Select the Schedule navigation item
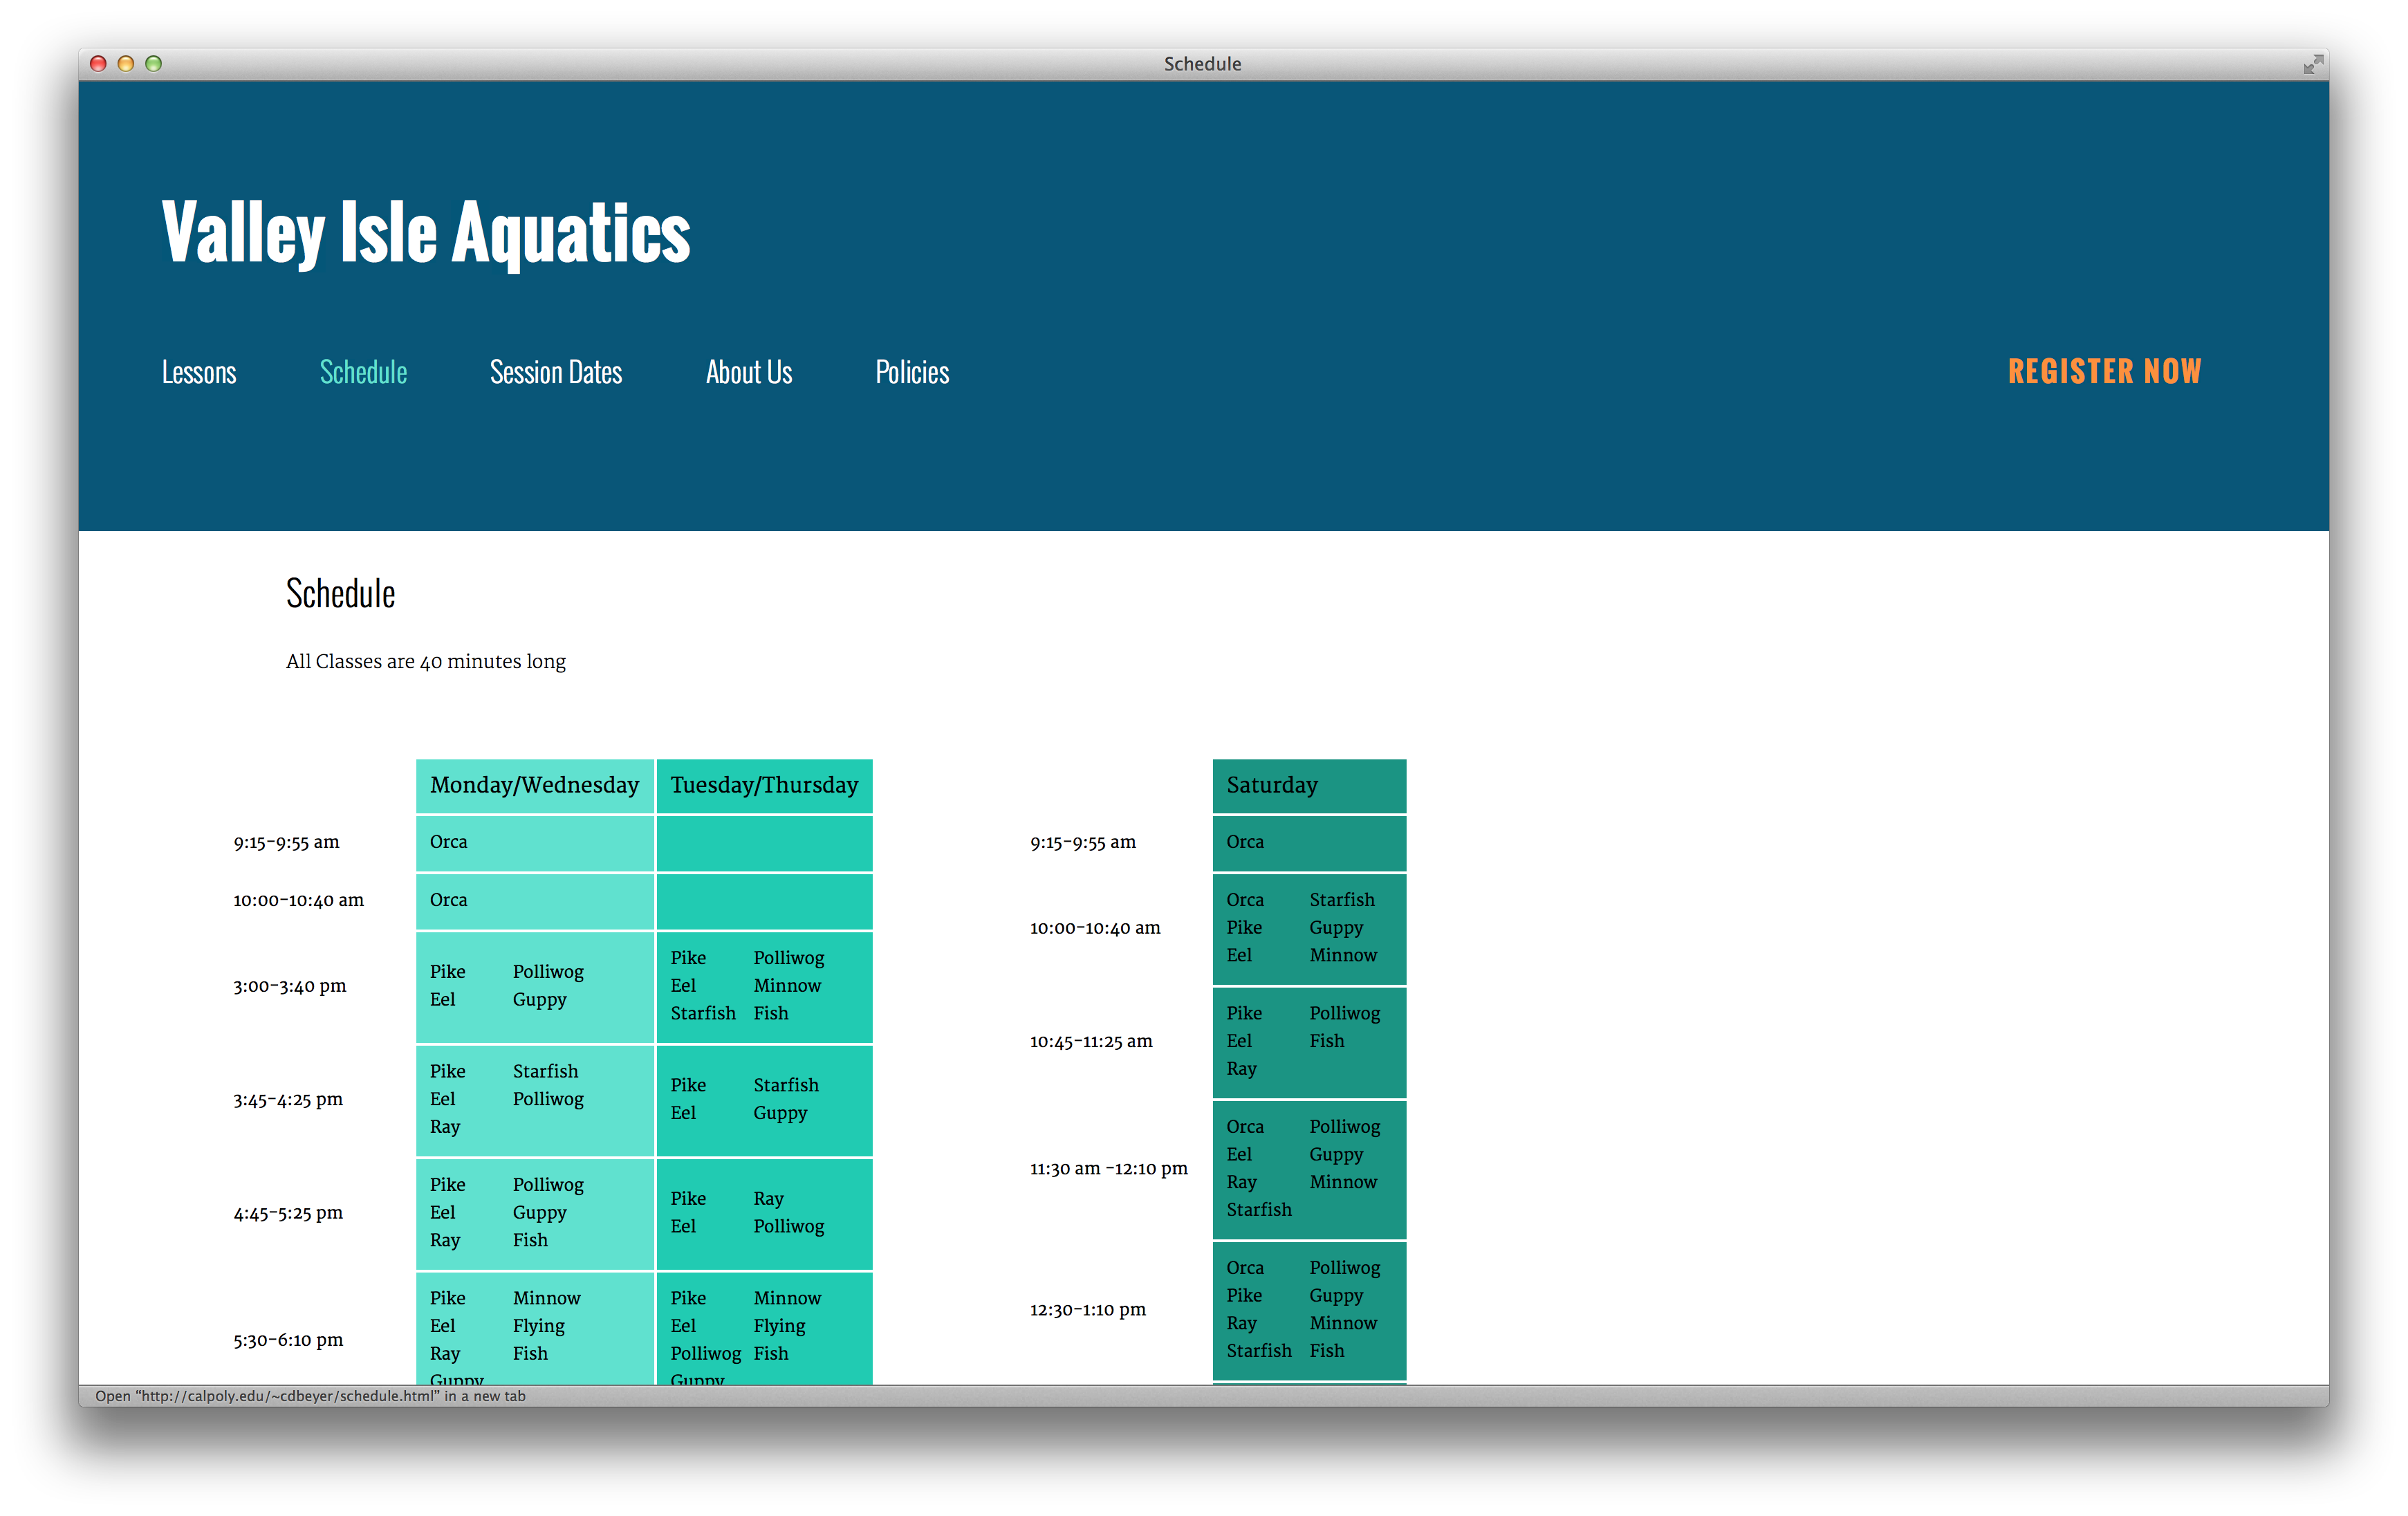 362,372
